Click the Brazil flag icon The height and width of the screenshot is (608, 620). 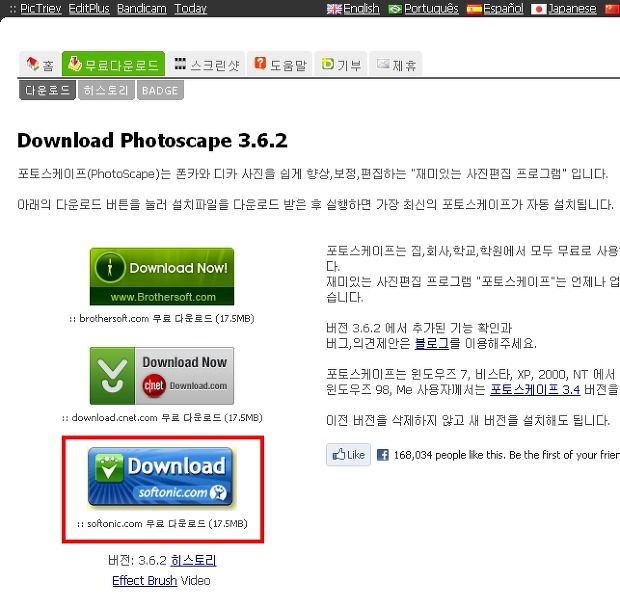tap(395, 9)
